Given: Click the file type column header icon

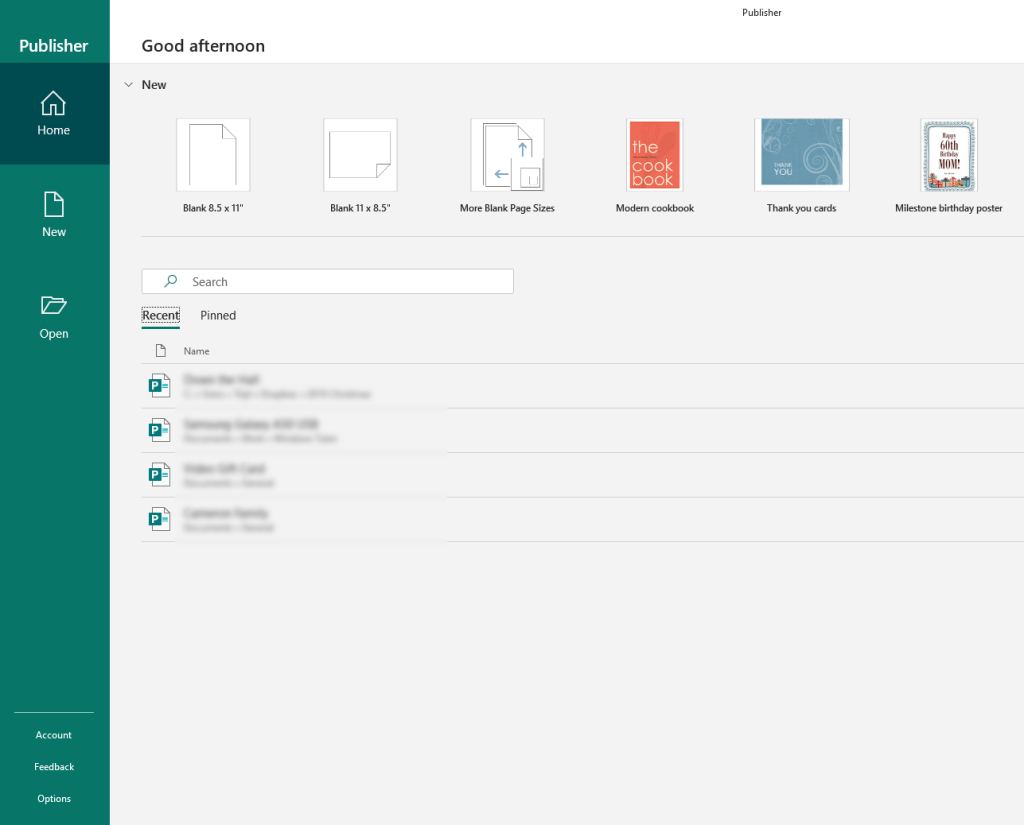Looking at the screenshot, I should [160, 351].
